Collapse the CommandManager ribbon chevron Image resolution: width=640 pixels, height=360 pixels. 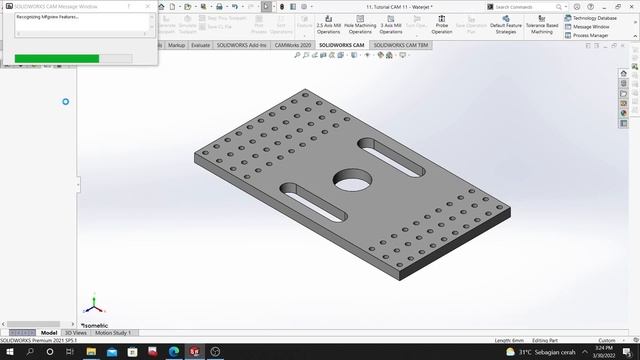pyautogui.click(x=635, y=36)
